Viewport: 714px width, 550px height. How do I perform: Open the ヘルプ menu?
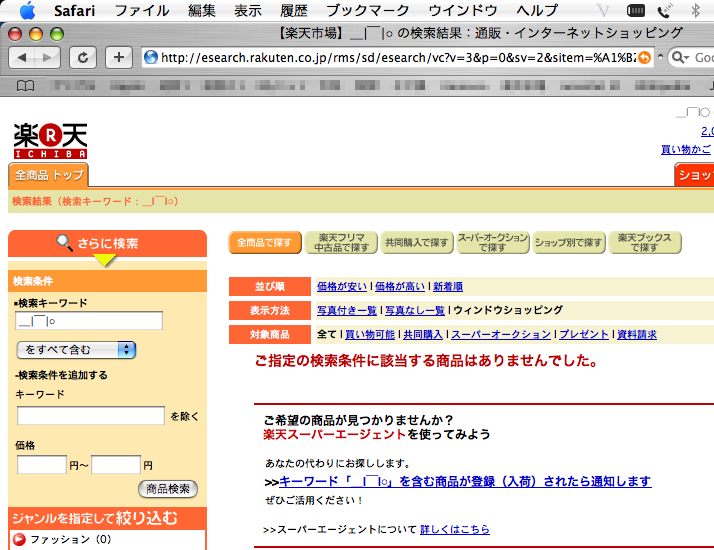point(537,10)
